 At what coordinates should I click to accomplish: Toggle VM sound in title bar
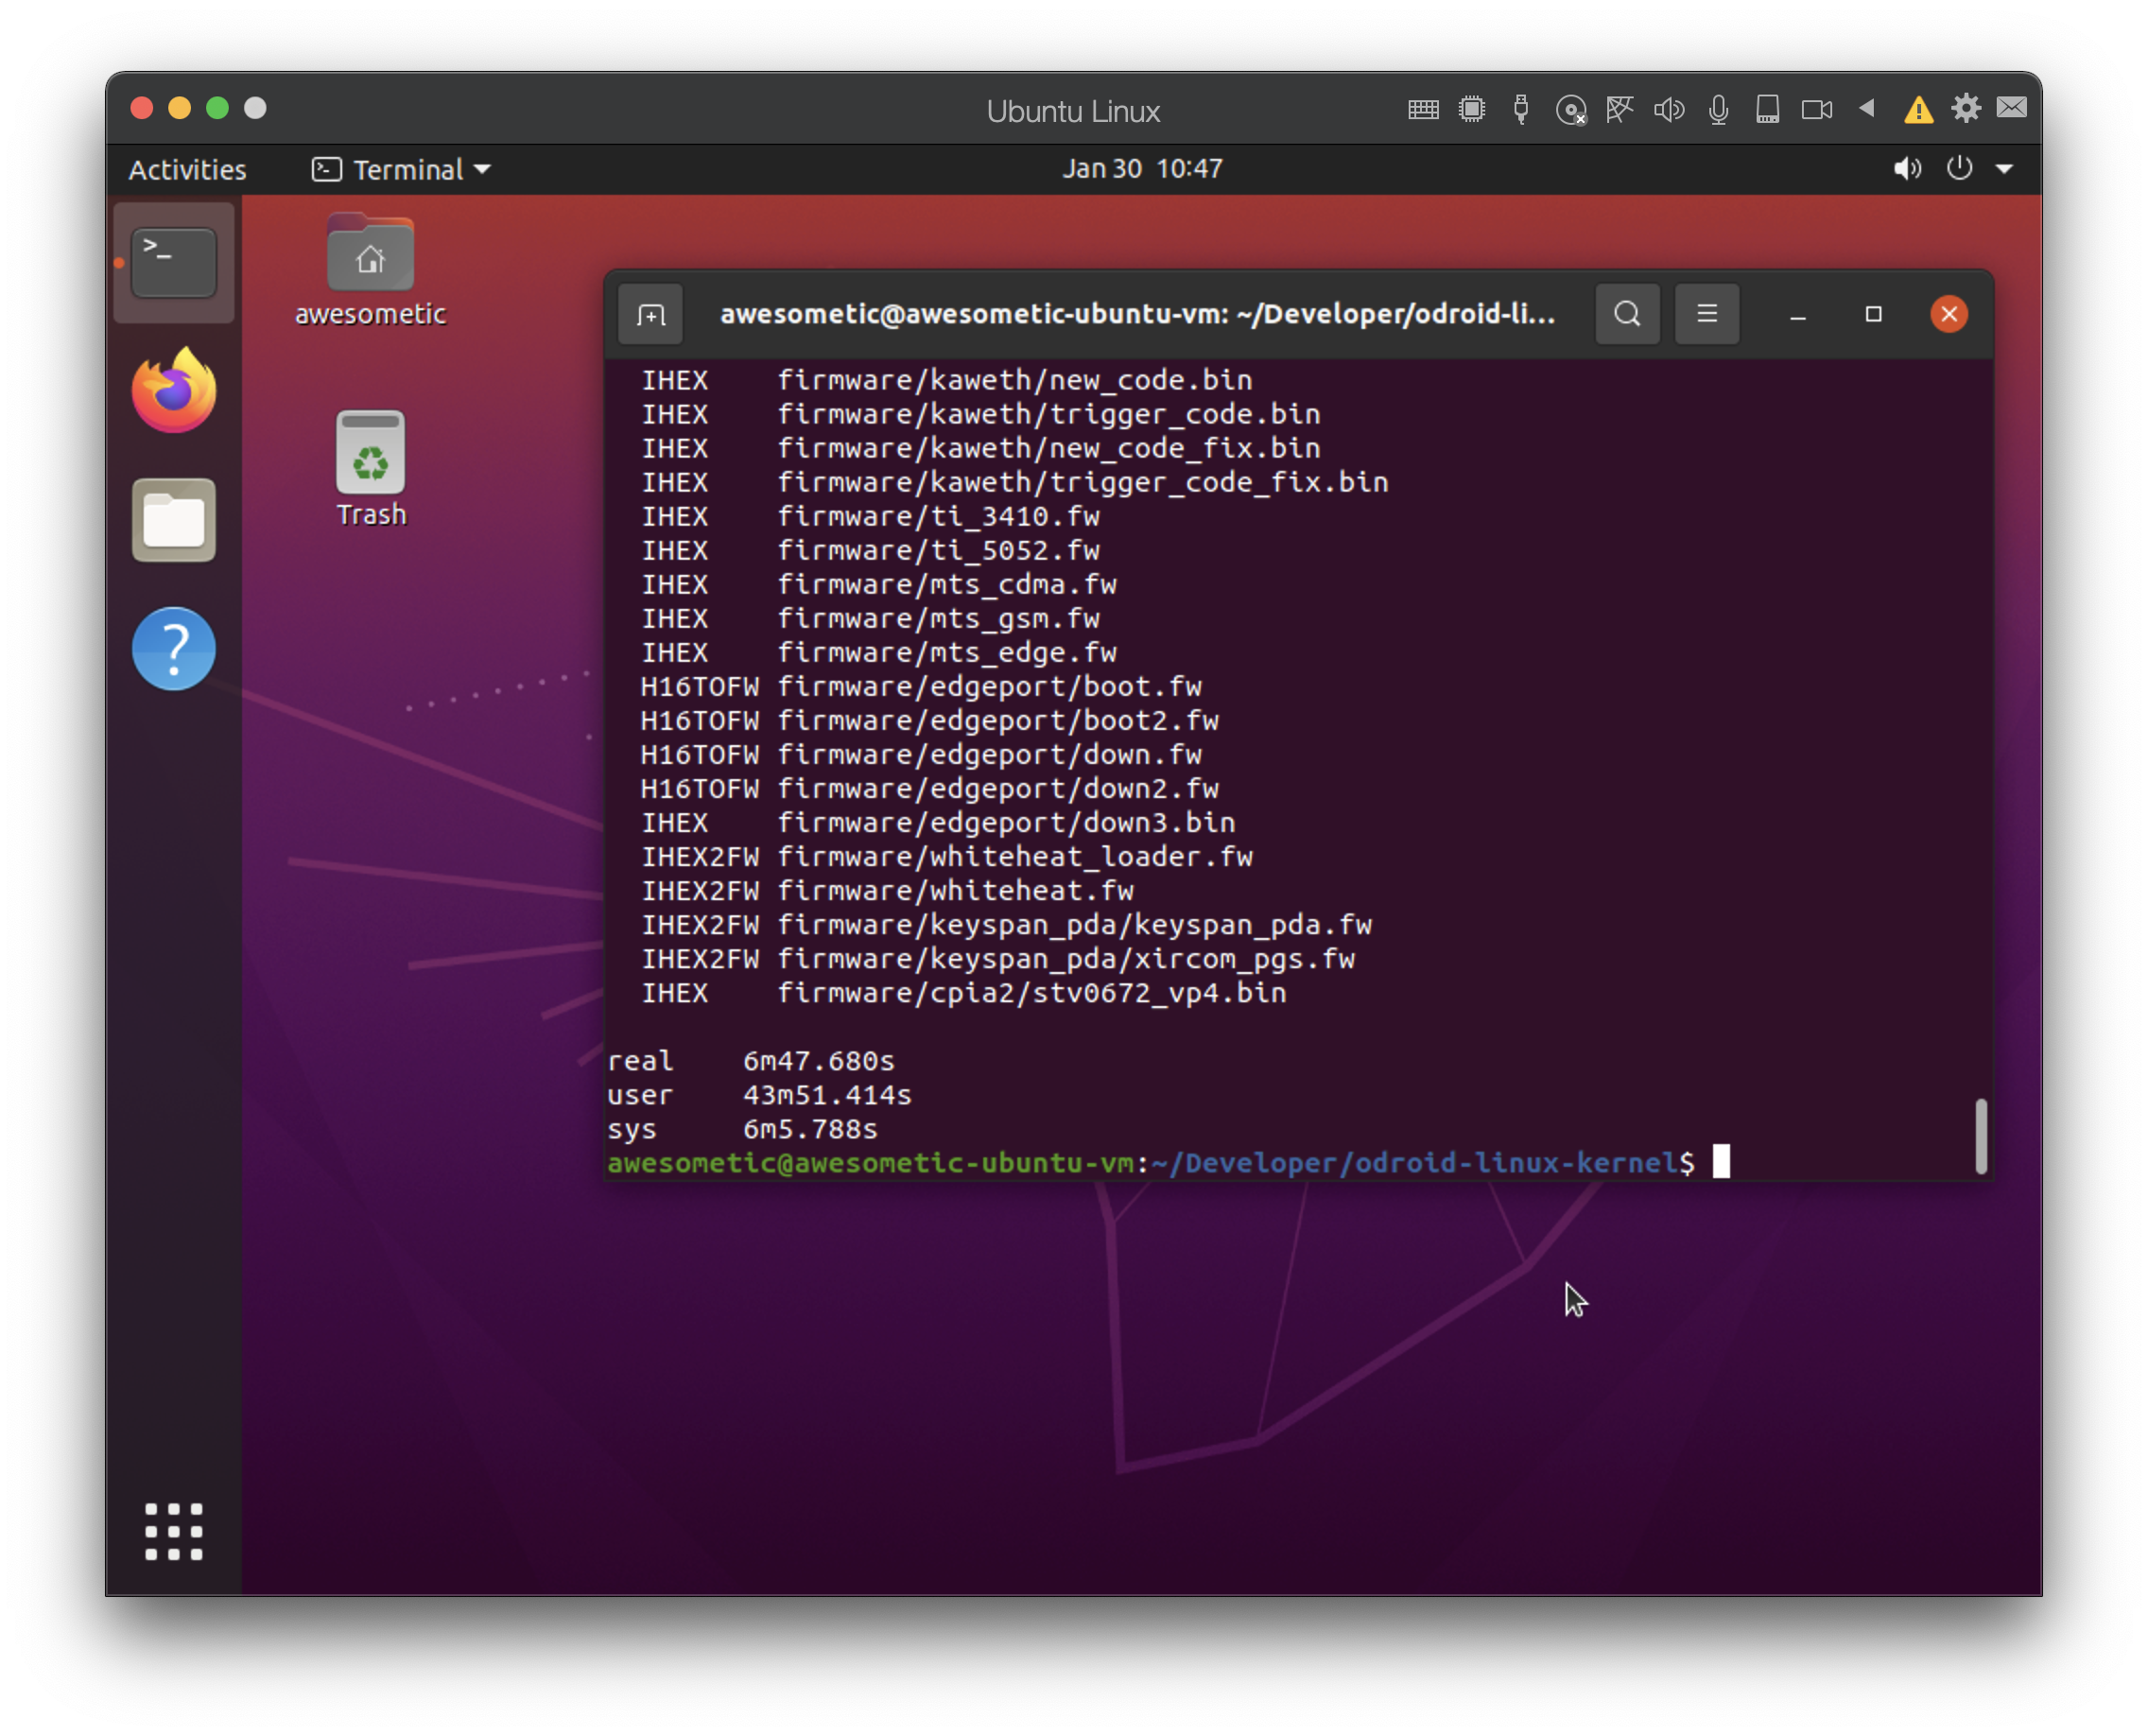(x=1668, y=109)
